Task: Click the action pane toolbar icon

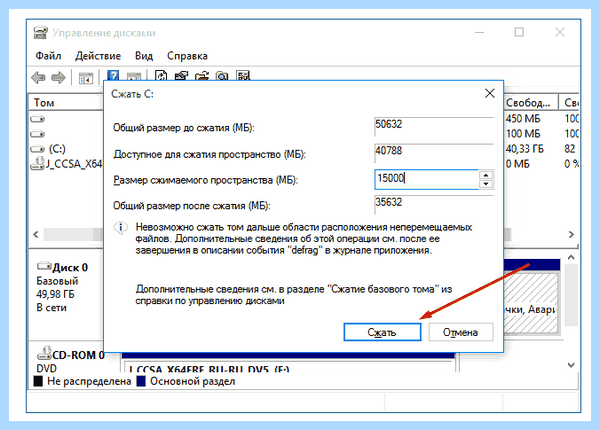Action: (x=134, y=76)
